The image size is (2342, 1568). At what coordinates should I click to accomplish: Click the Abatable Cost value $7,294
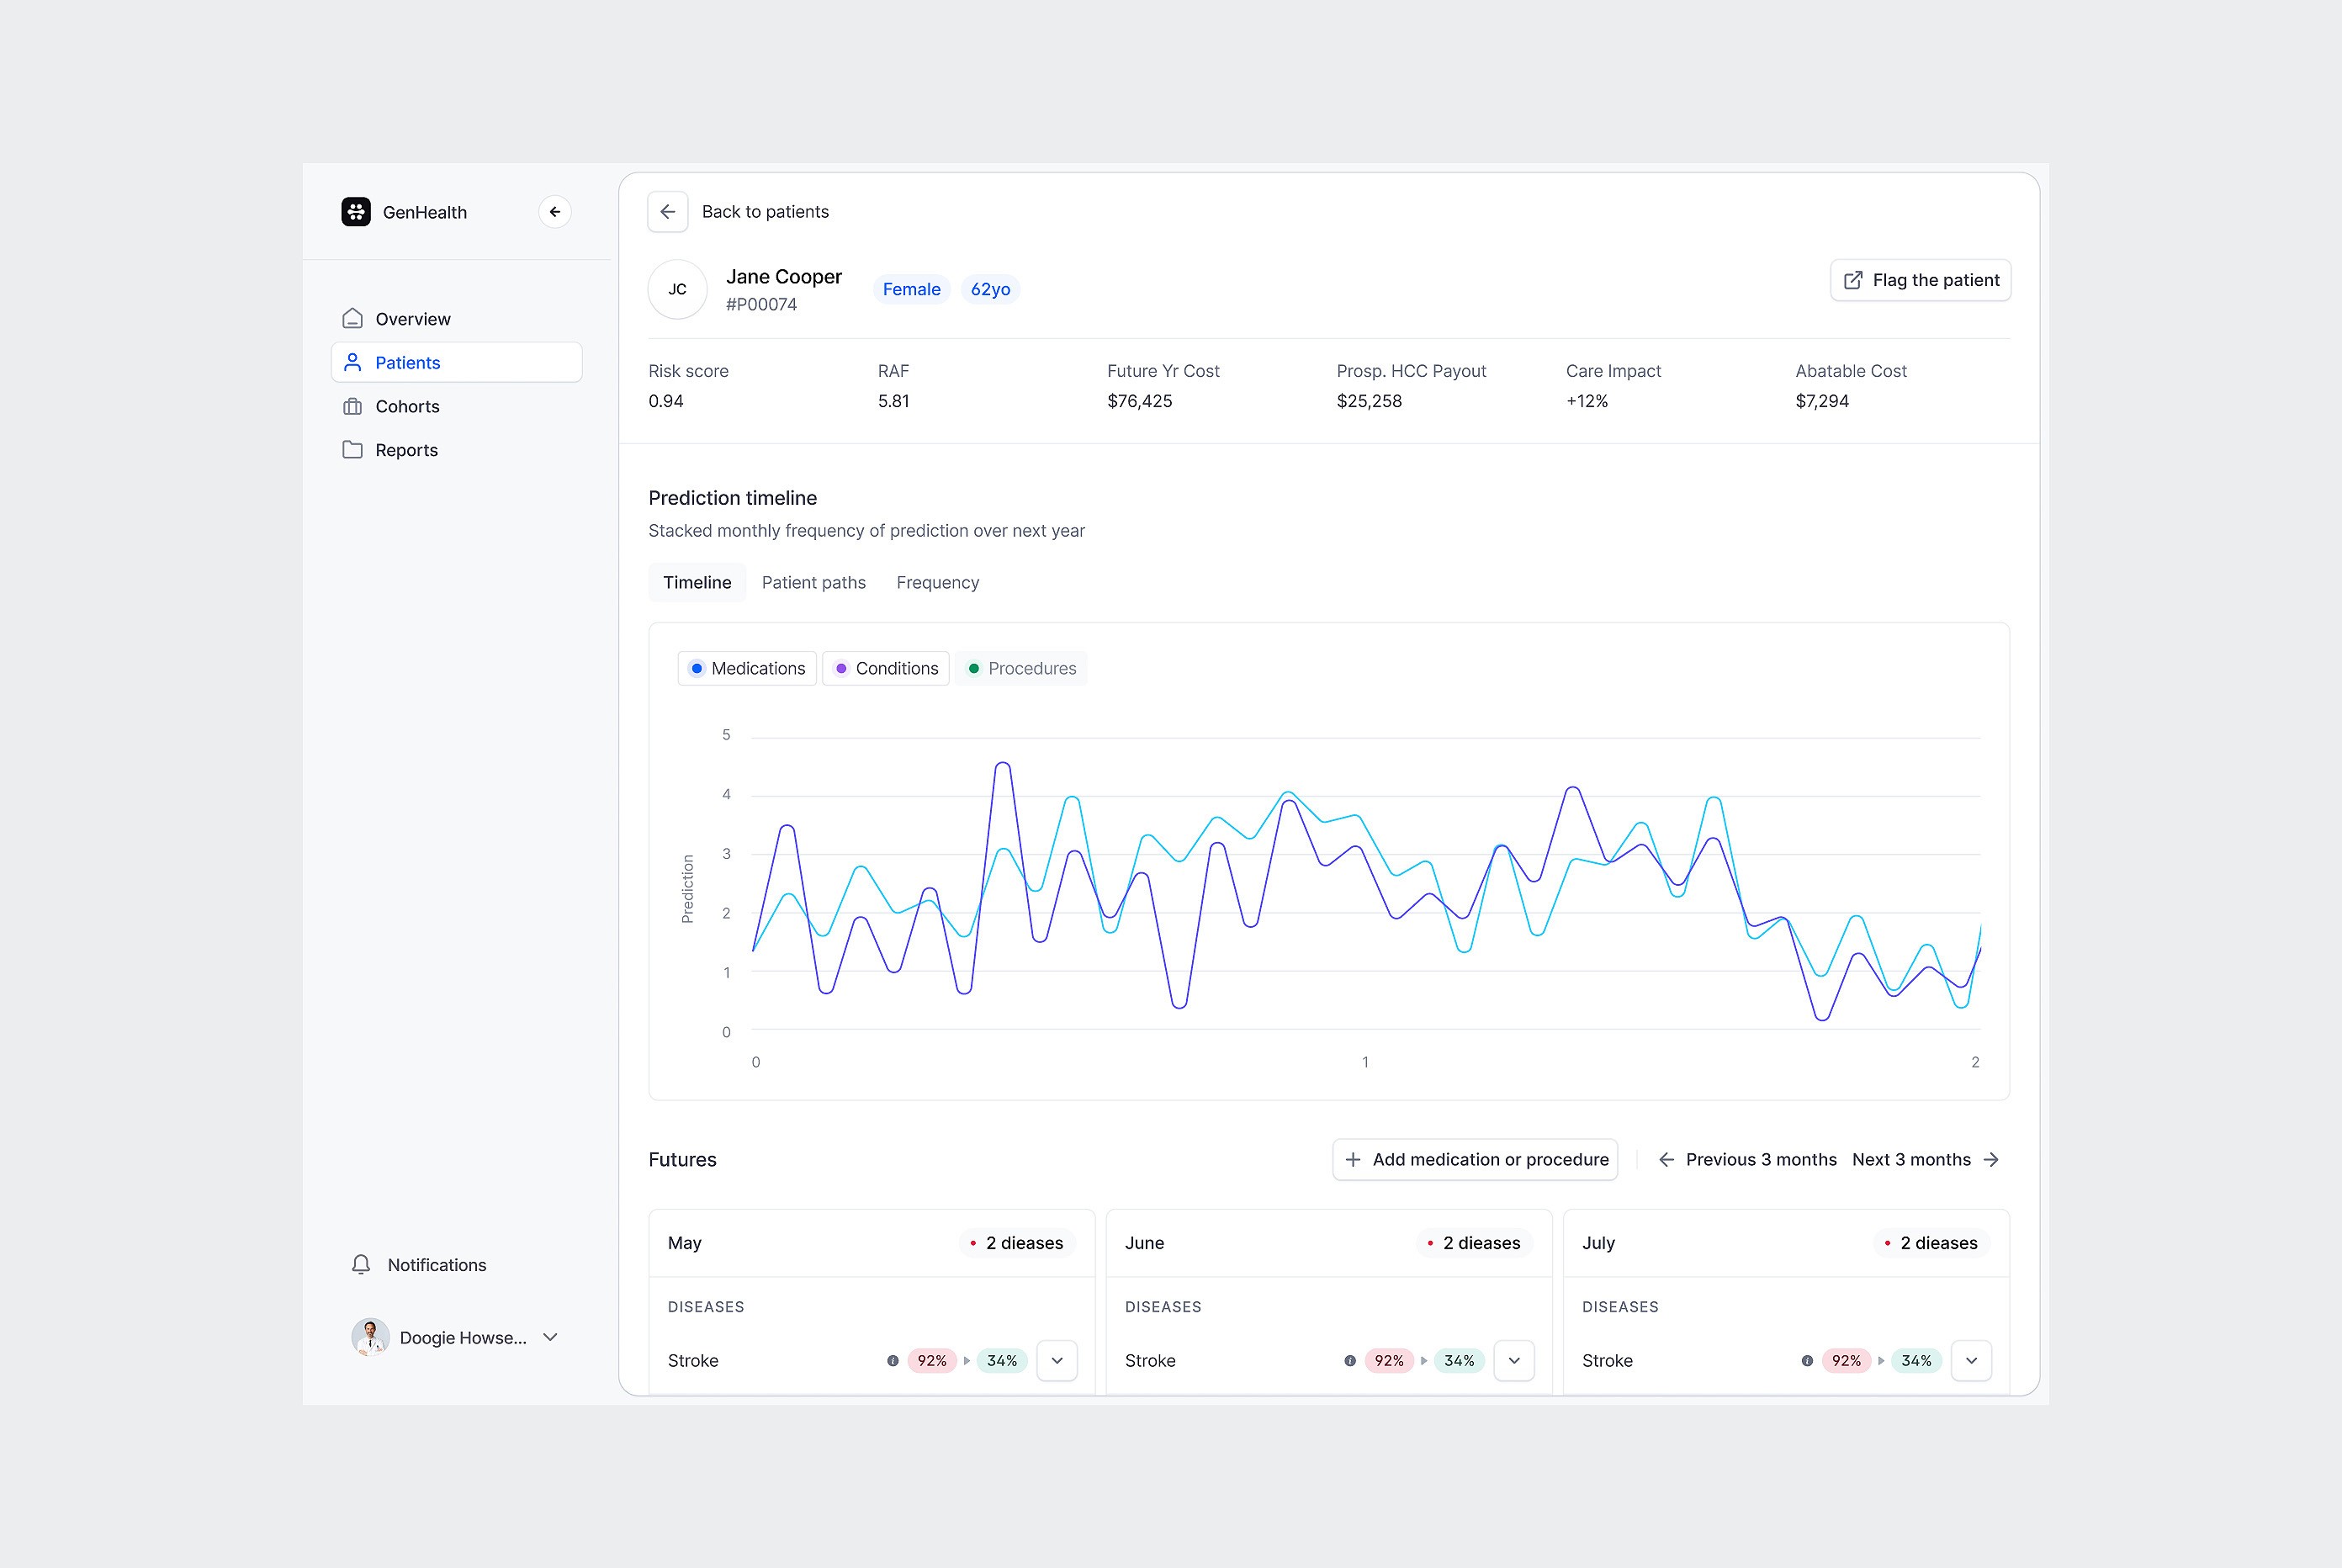(1822, 401)
